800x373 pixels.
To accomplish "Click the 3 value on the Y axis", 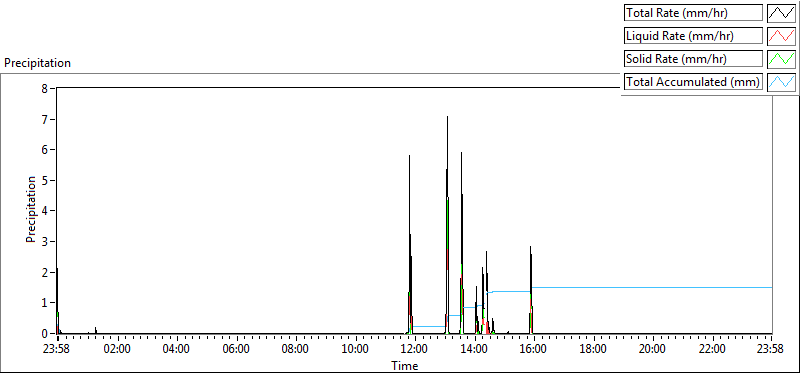I will click(44, 241).
